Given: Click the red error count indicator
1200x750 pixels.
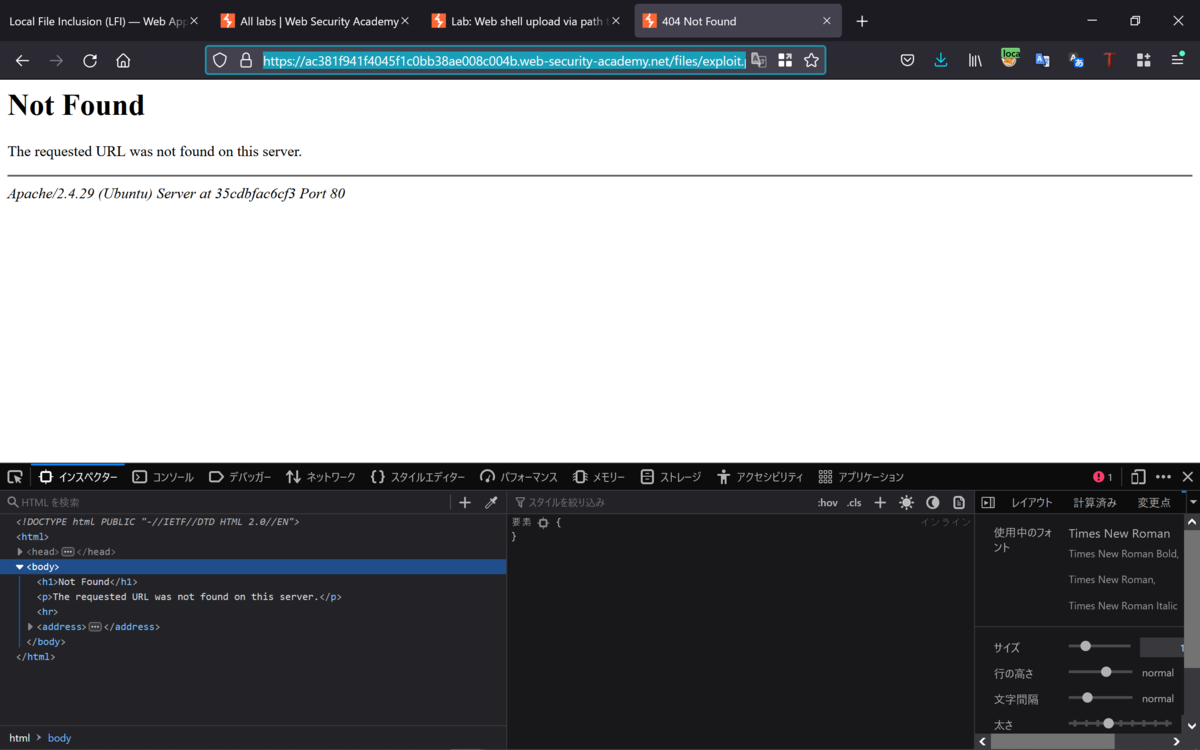Looking at the screenshot, I should click(1103, 477).
